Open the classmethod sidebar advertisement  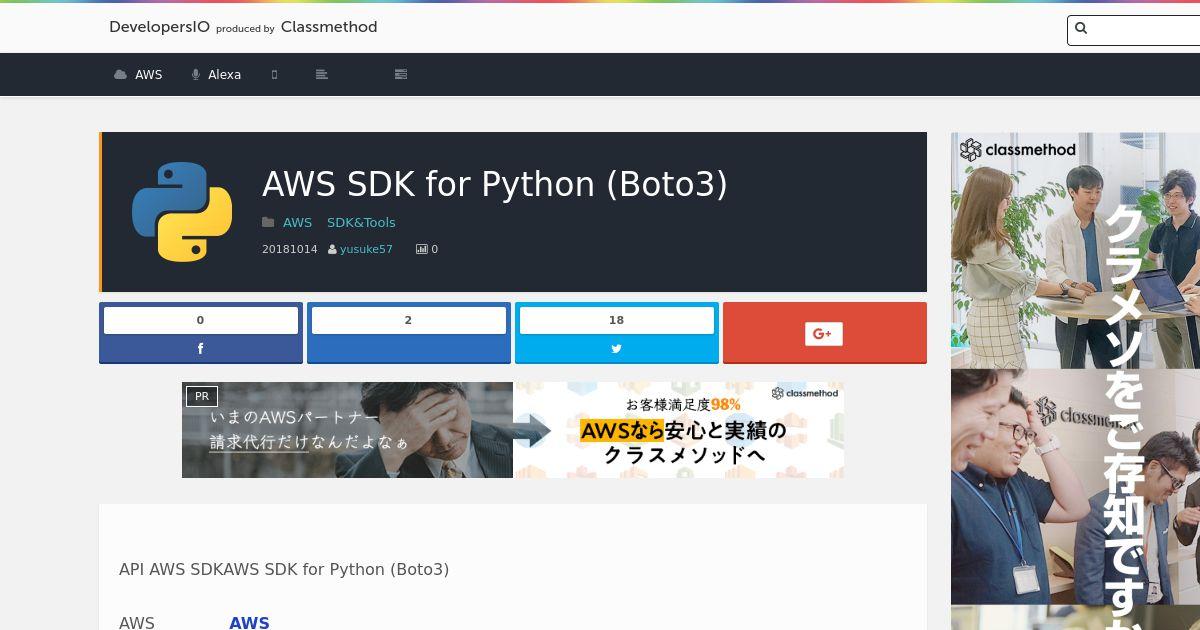coord(1075,381)
